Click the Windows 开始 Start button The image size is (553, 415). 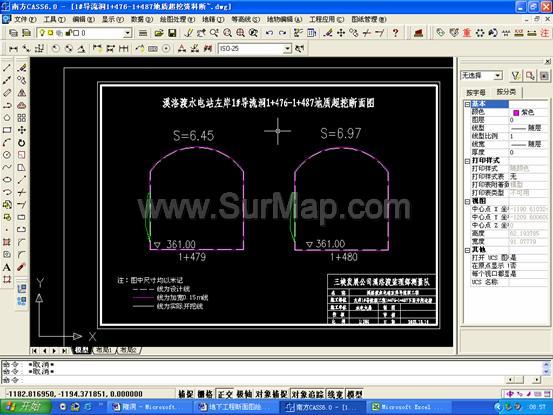[25, 407]
